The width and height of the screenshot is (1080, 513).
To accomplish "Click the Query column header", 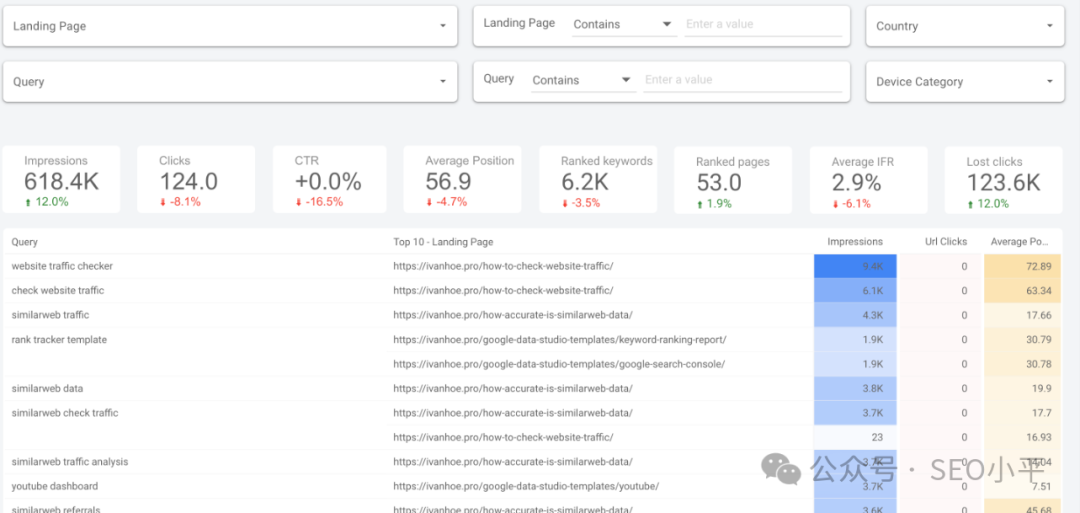I will (x=25, y=242).
